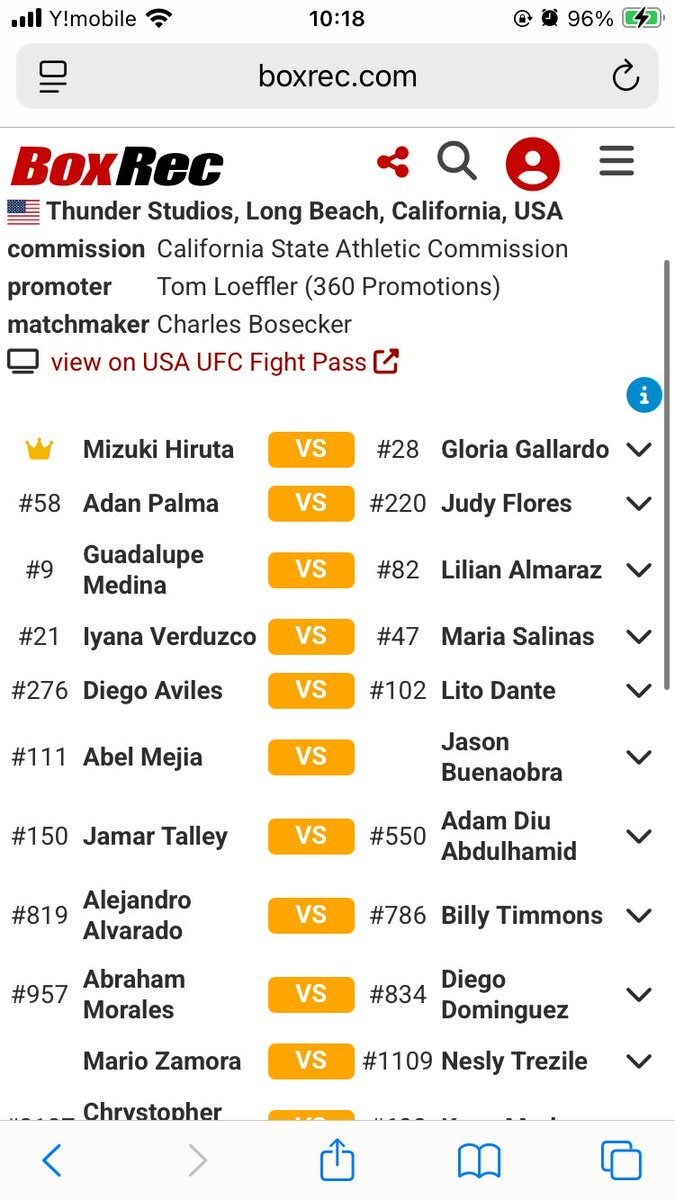
Task: Open Safari page format options
Action: [53, 76]
